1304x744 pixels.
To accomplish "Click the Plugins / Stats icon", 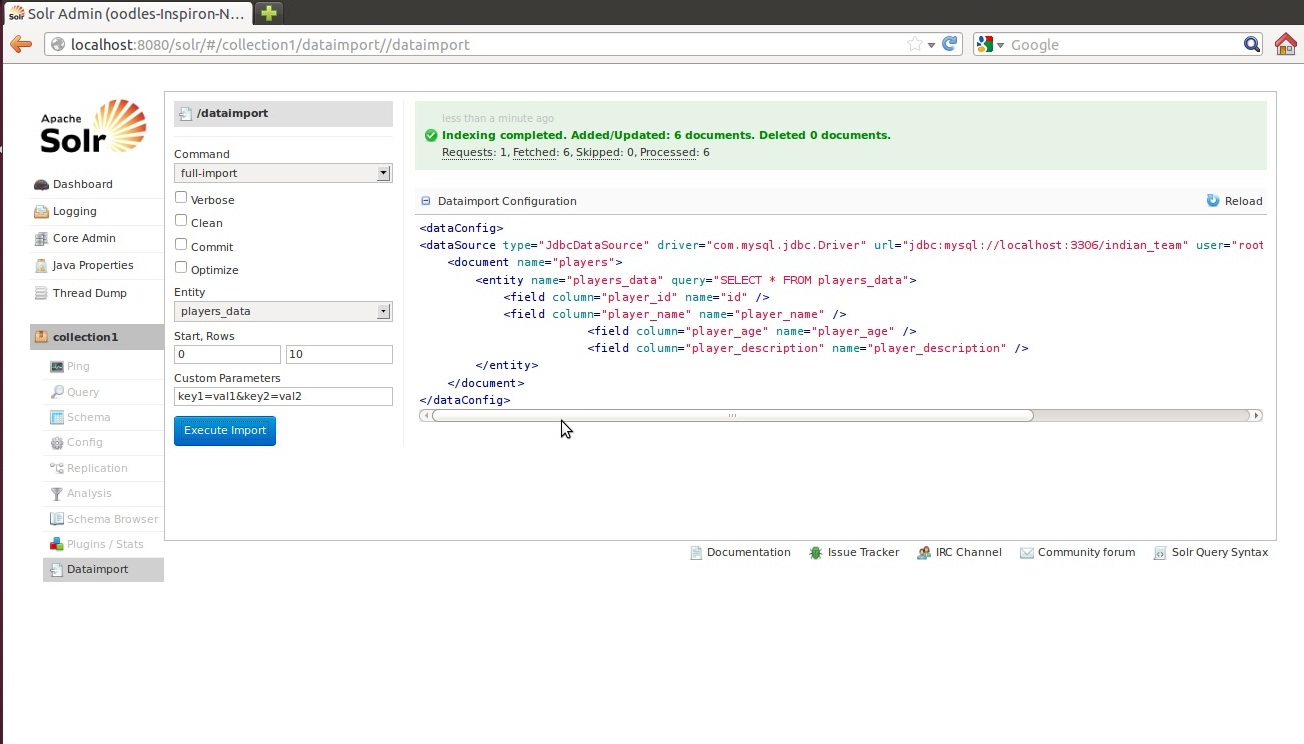I will point(57,544).
